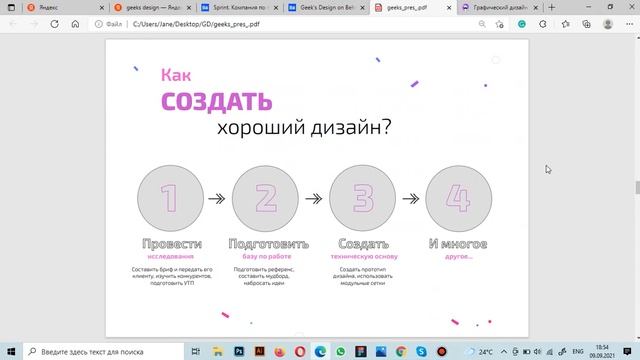The width and height of the screenshot is (640, 360).
Task: Close the Графический дизайн tab
Action: click(x=536, y=7)
